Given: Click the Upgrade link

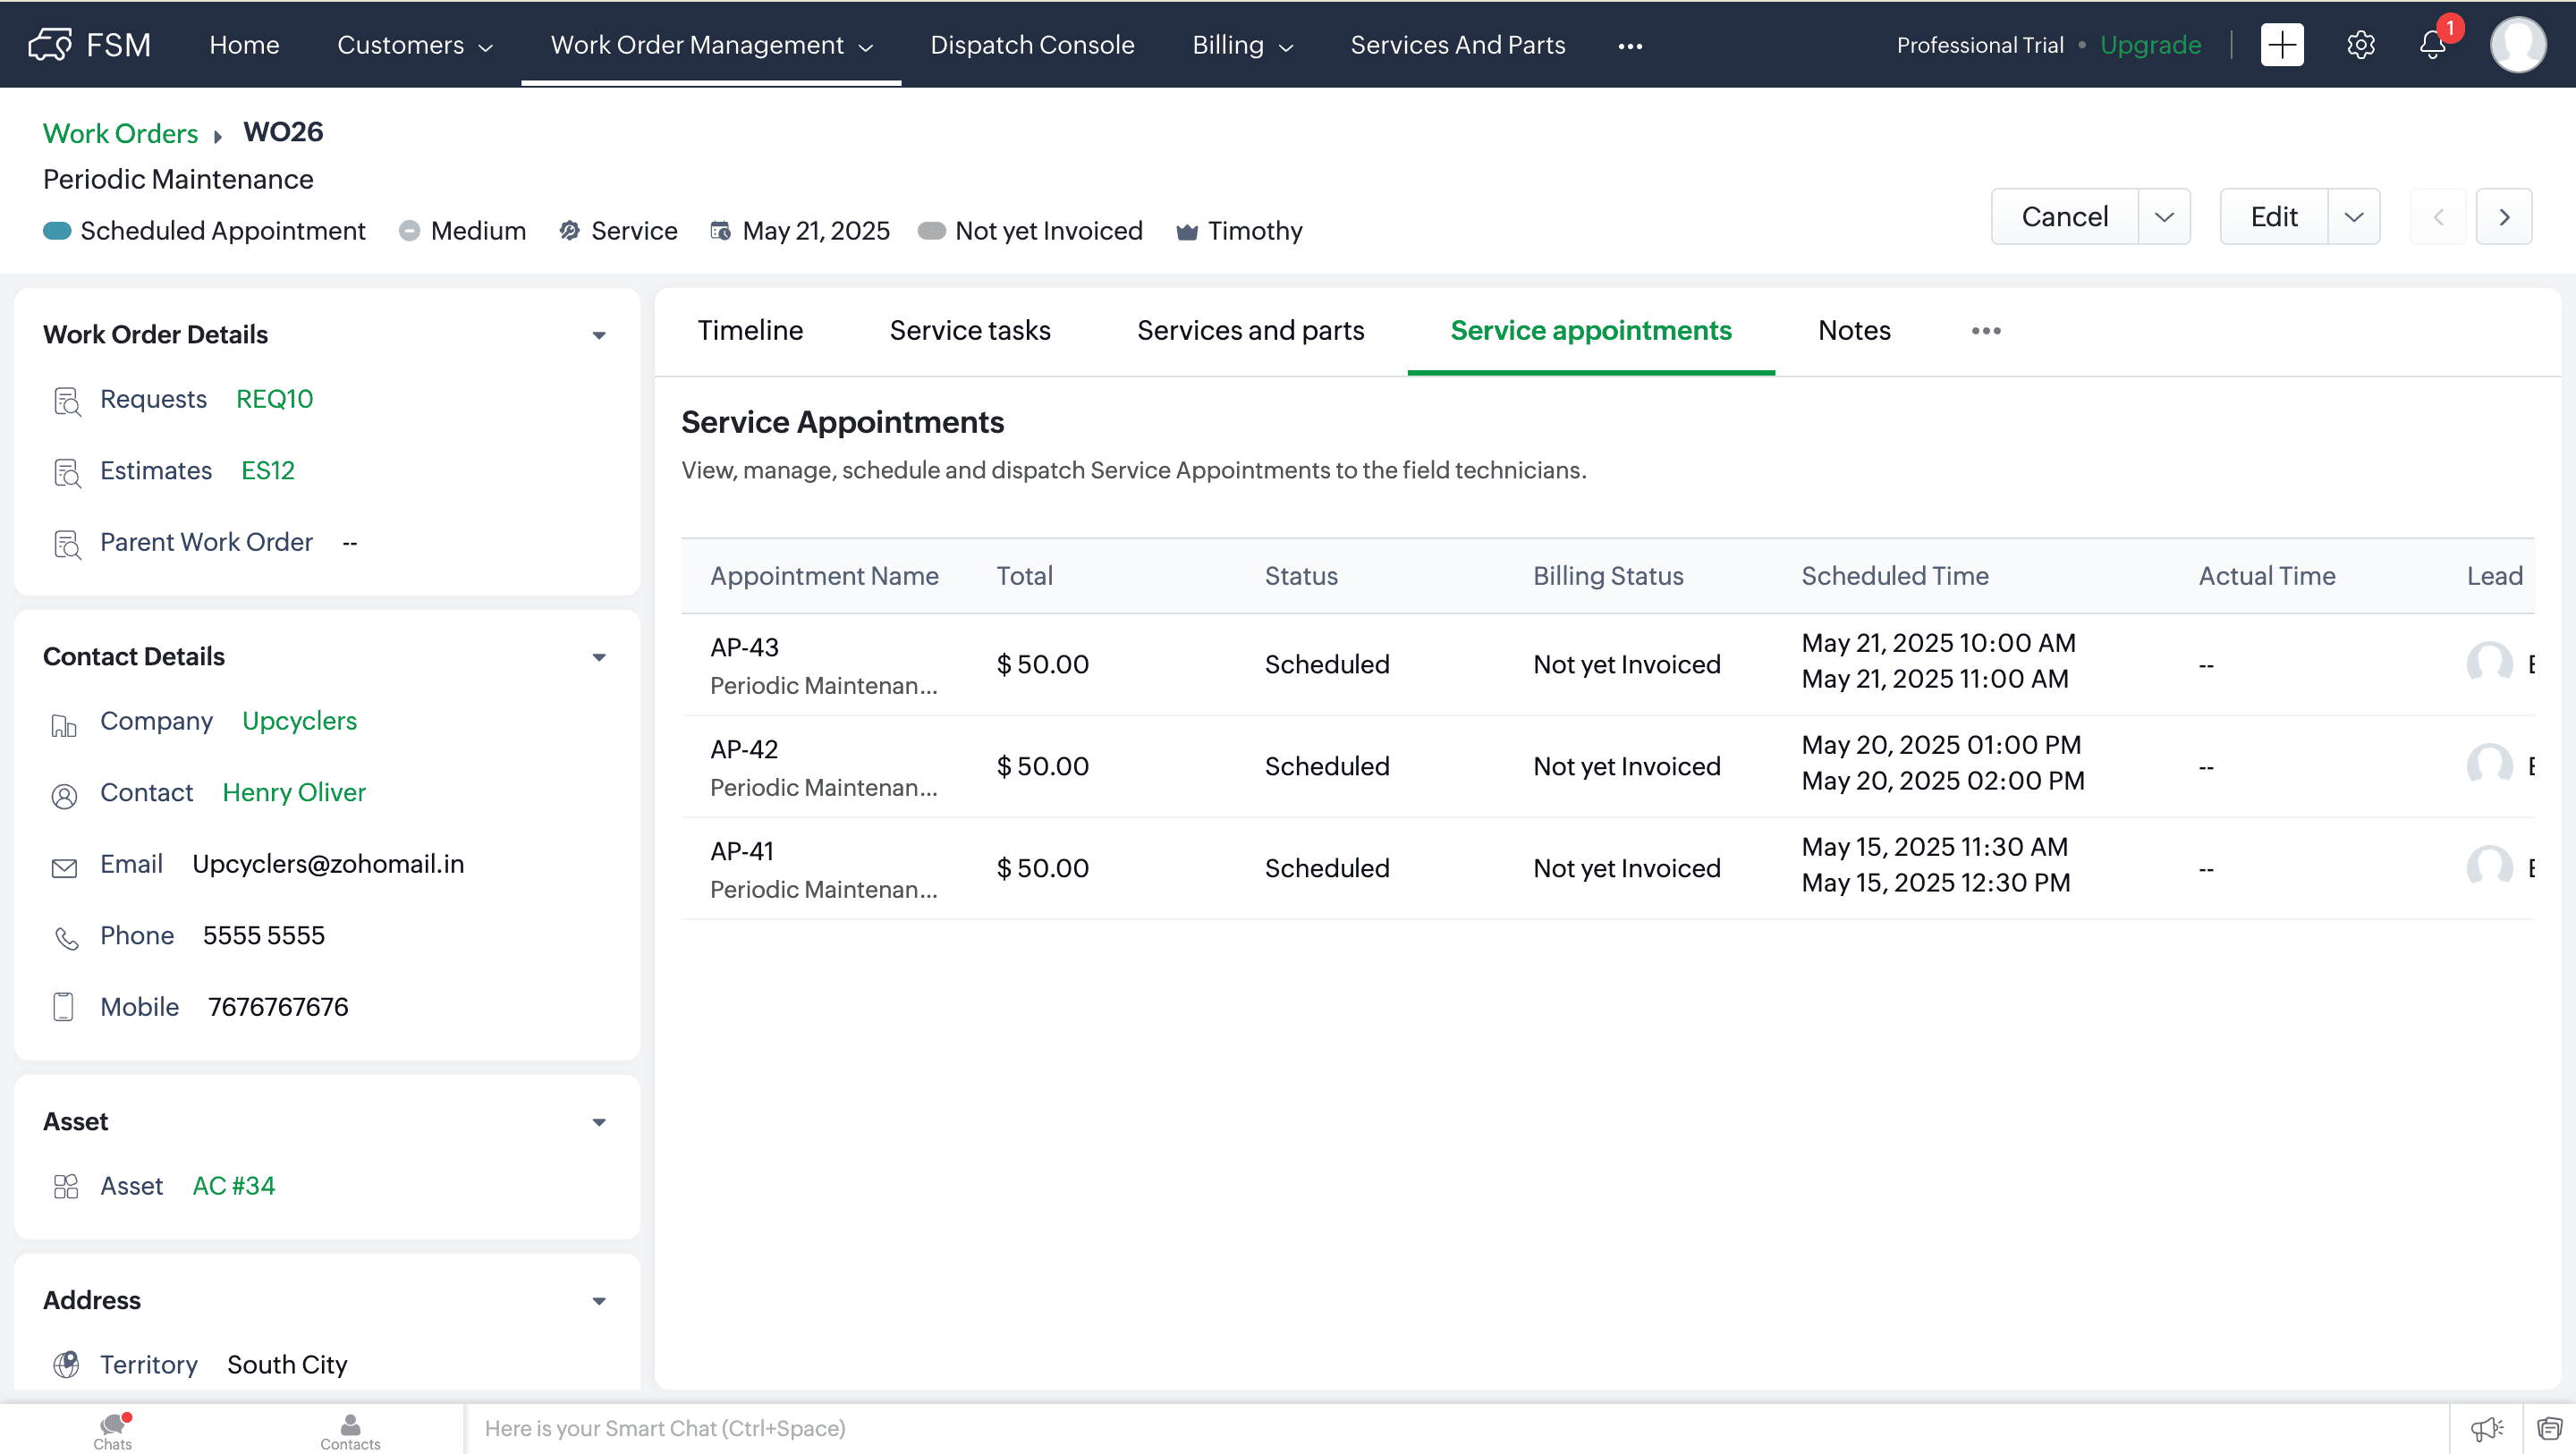Looking at the screenshot, I should (2150, 45).
